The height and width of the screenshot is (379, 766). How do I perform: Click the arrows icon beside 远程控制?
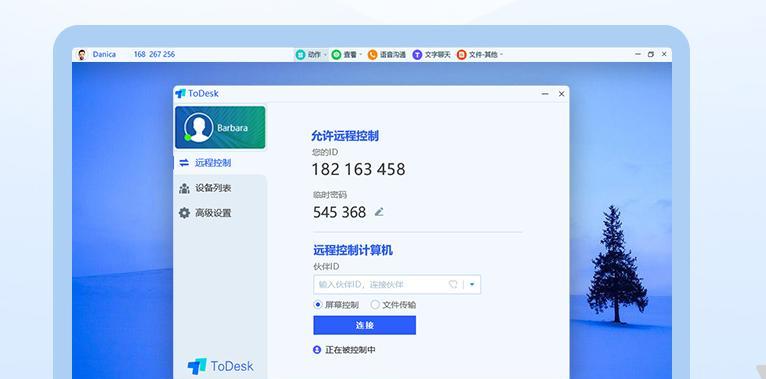184,163
